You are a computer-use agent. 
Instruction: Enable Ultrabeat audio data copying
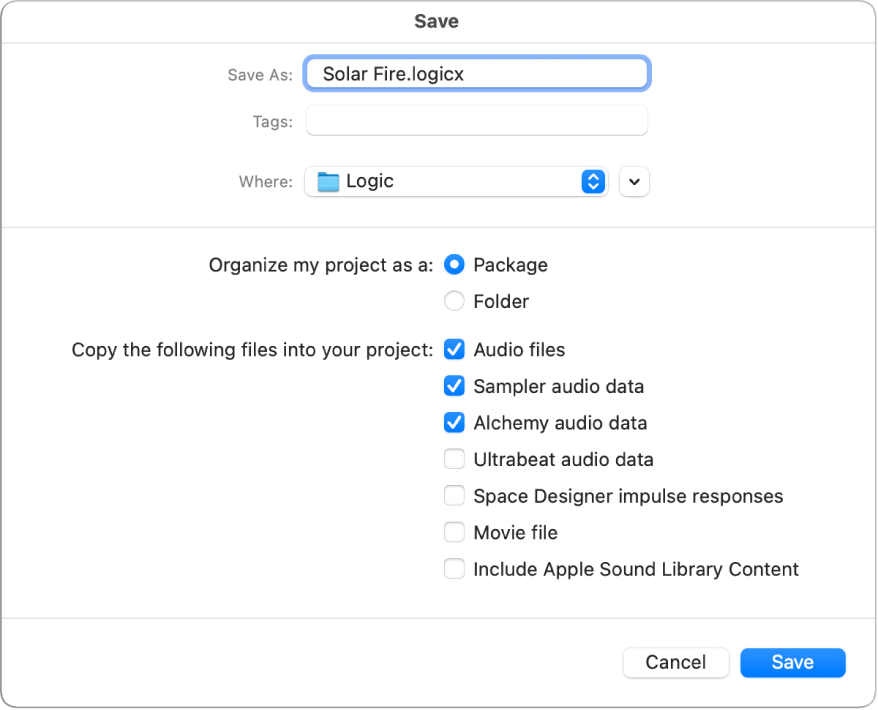[454, 459]
